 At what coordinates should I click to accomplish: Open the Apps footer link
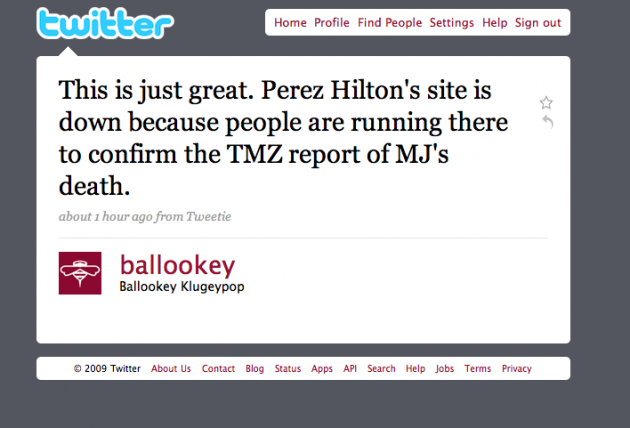click(x=322, y=369)
